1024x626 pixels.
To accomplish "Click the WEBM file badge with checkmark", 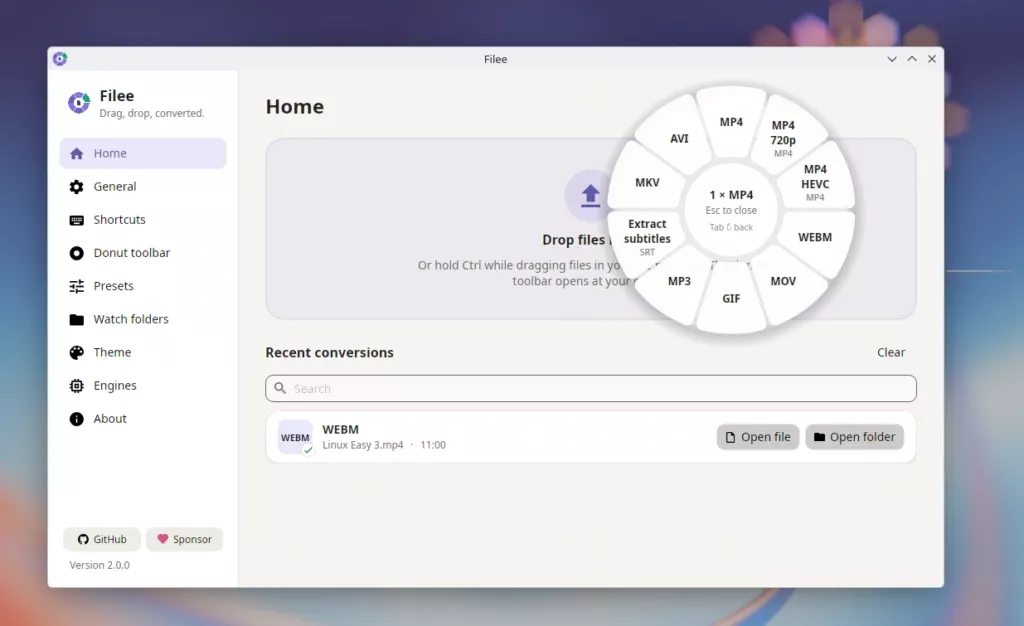I will 295,437.
